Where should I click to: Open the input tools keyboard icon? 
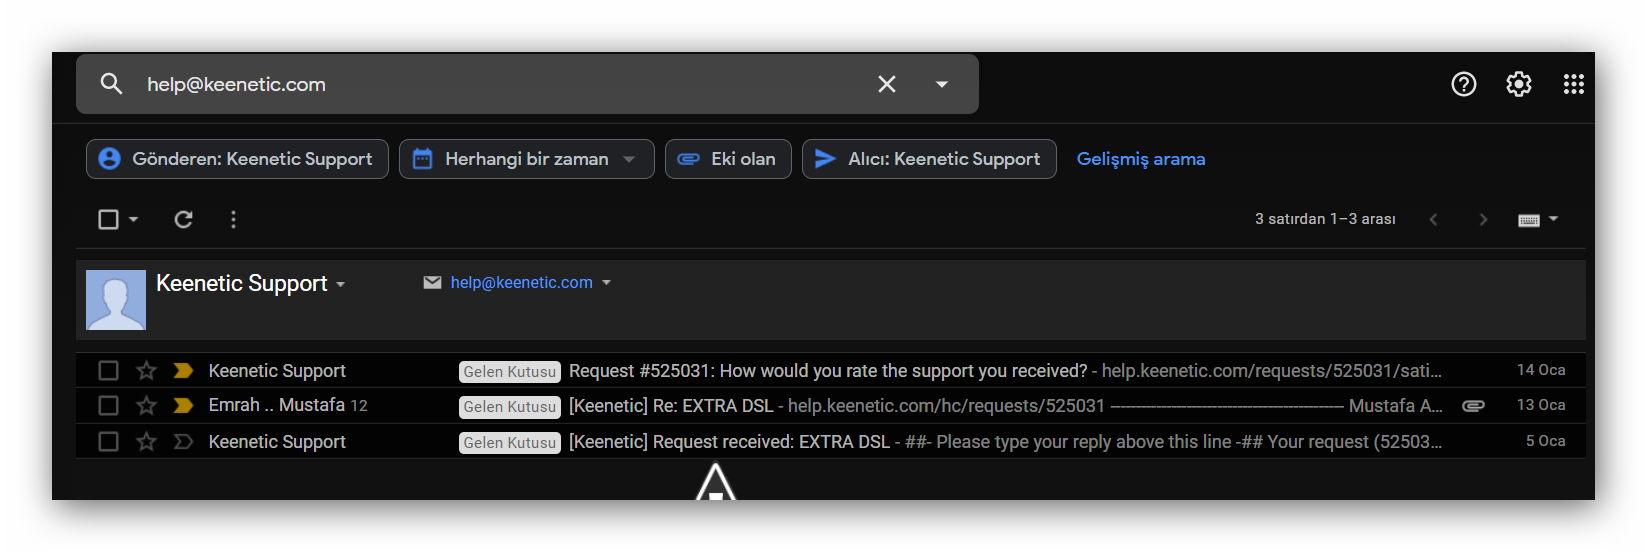1529,220
